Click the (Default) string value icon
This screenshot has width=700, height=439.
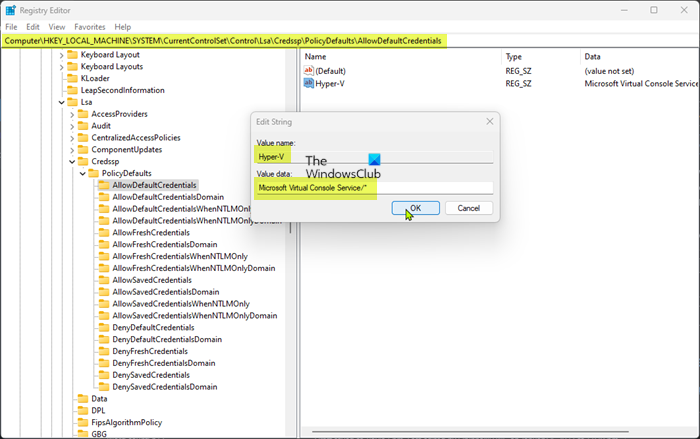click(308, 71)
